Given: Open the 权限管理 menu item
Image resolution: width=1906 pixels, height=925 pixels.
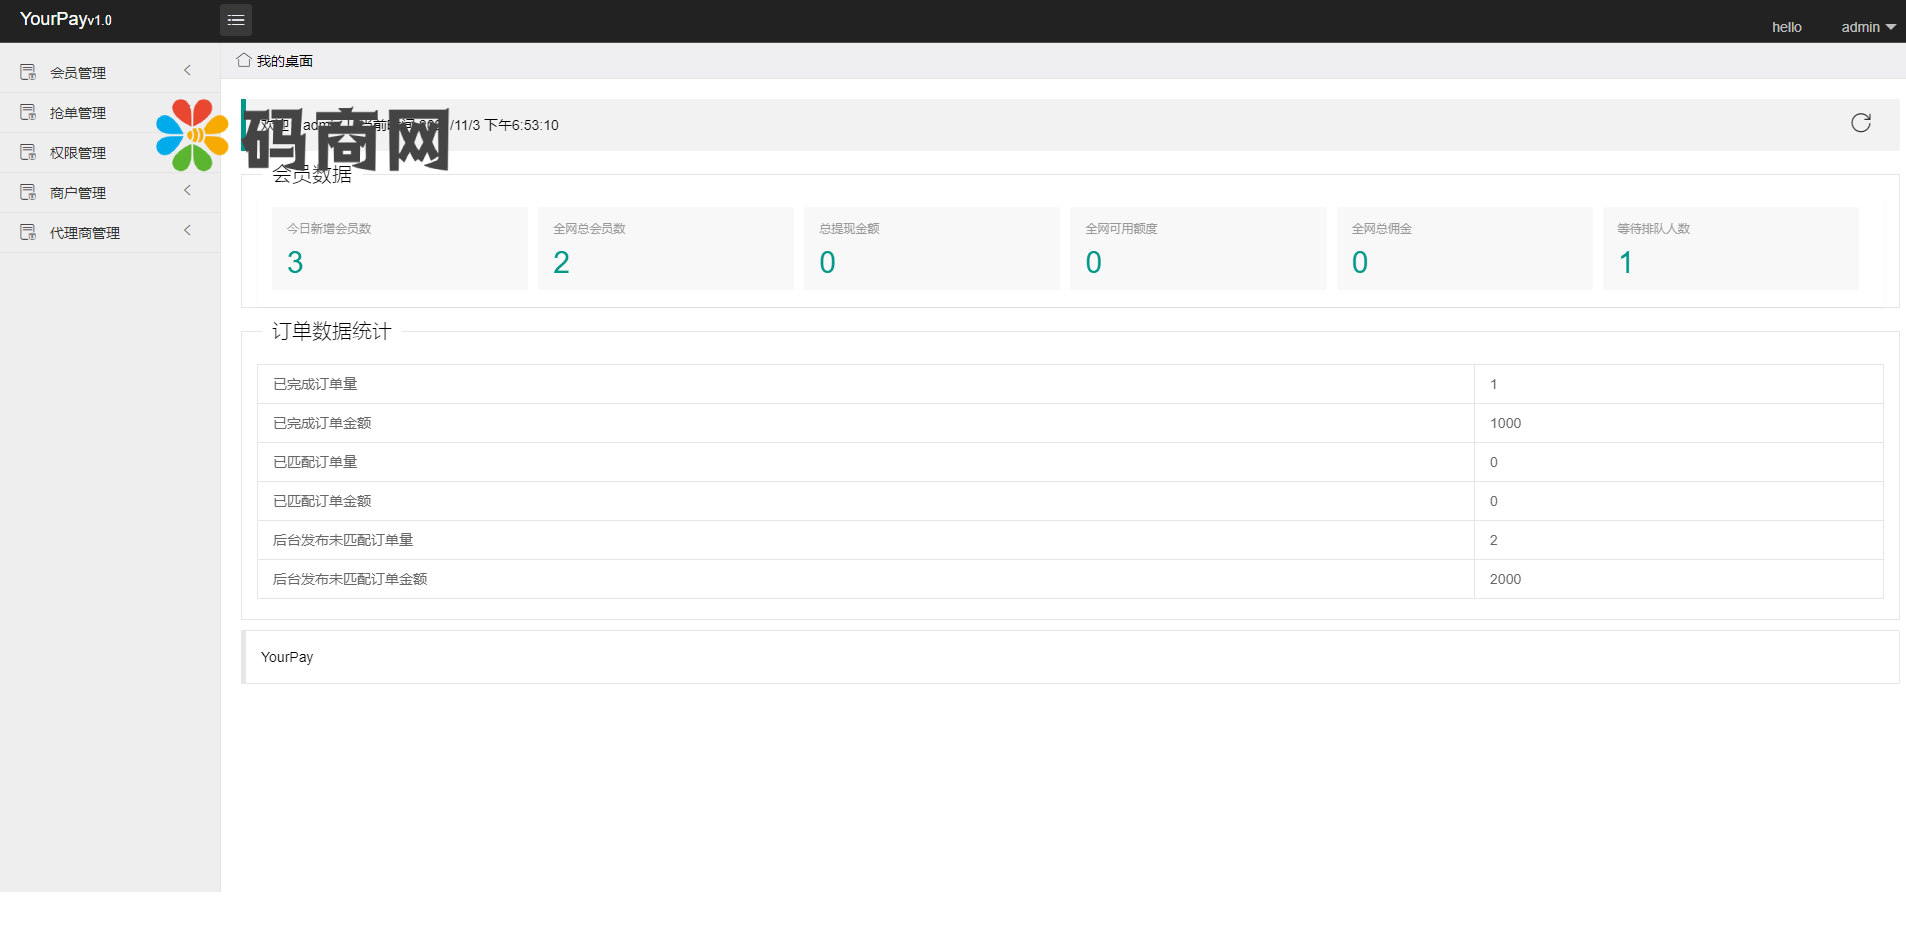Looking at the screenshot, I should click(78, 153).
